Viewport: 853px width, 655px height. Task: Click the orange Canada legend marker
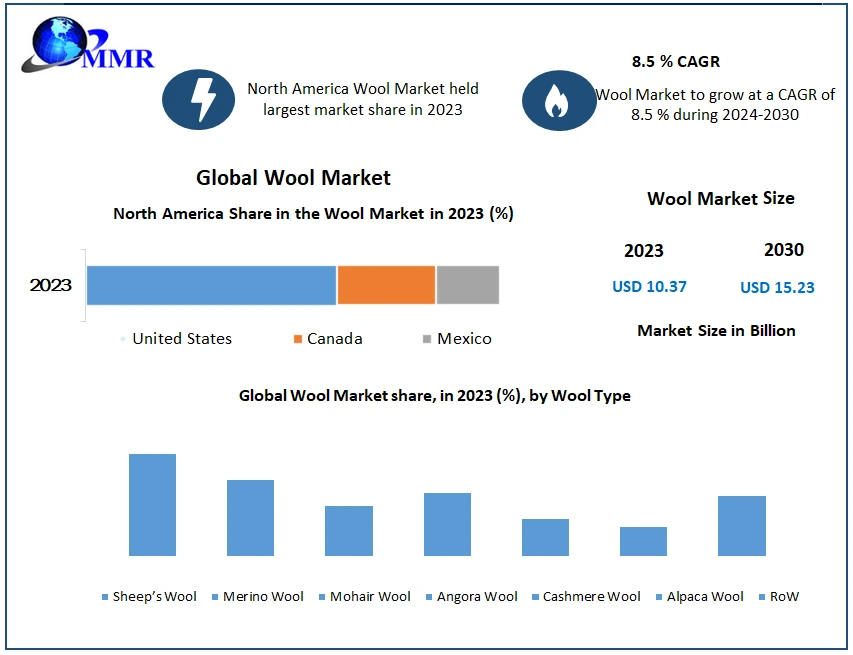point(297,339)
